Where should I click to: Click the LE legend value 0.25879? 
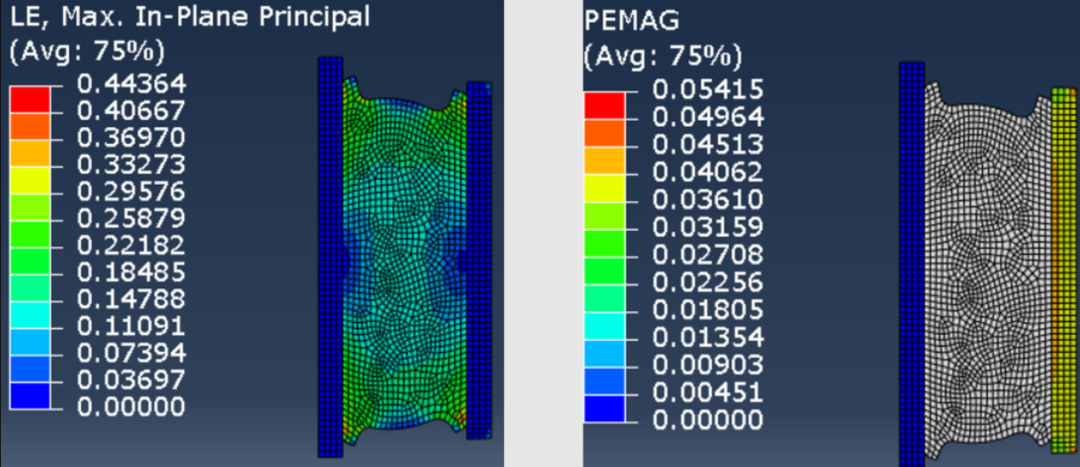(131, 218)
